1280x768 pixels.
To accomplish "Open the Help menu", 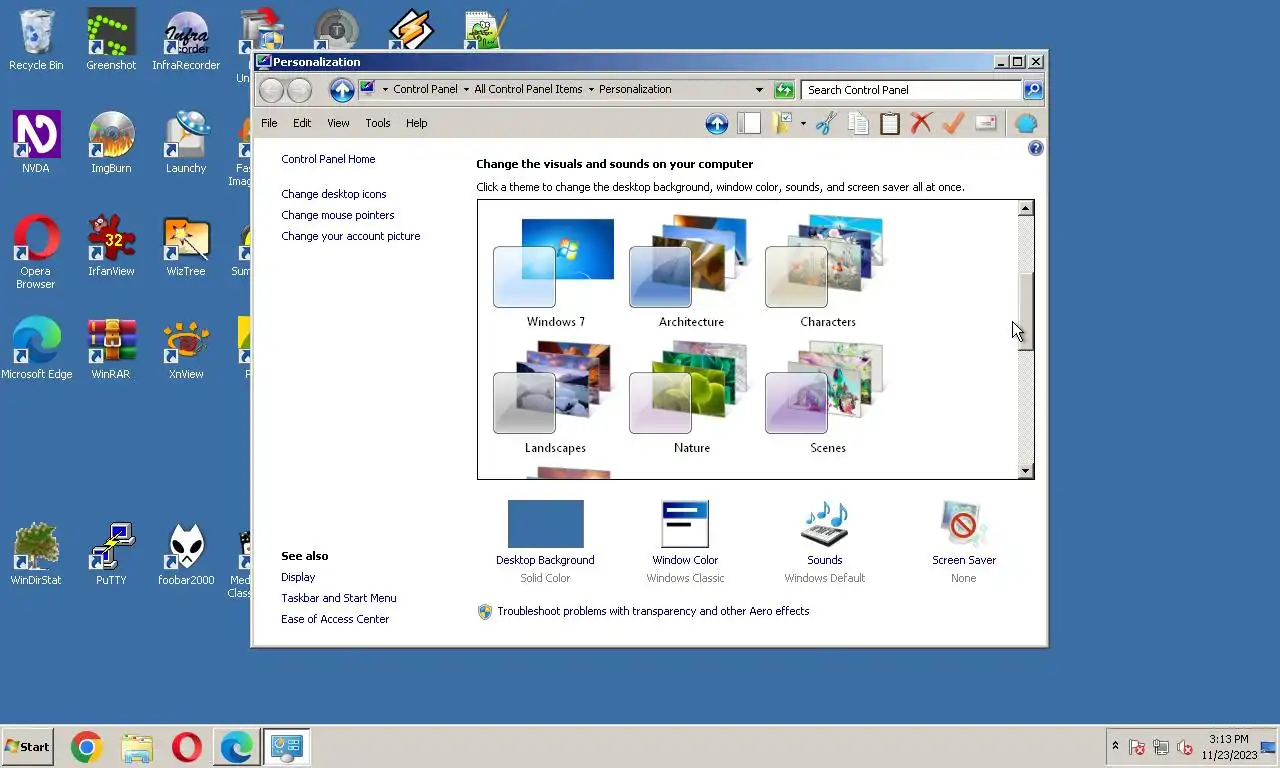I will click(x=416, y=123).
